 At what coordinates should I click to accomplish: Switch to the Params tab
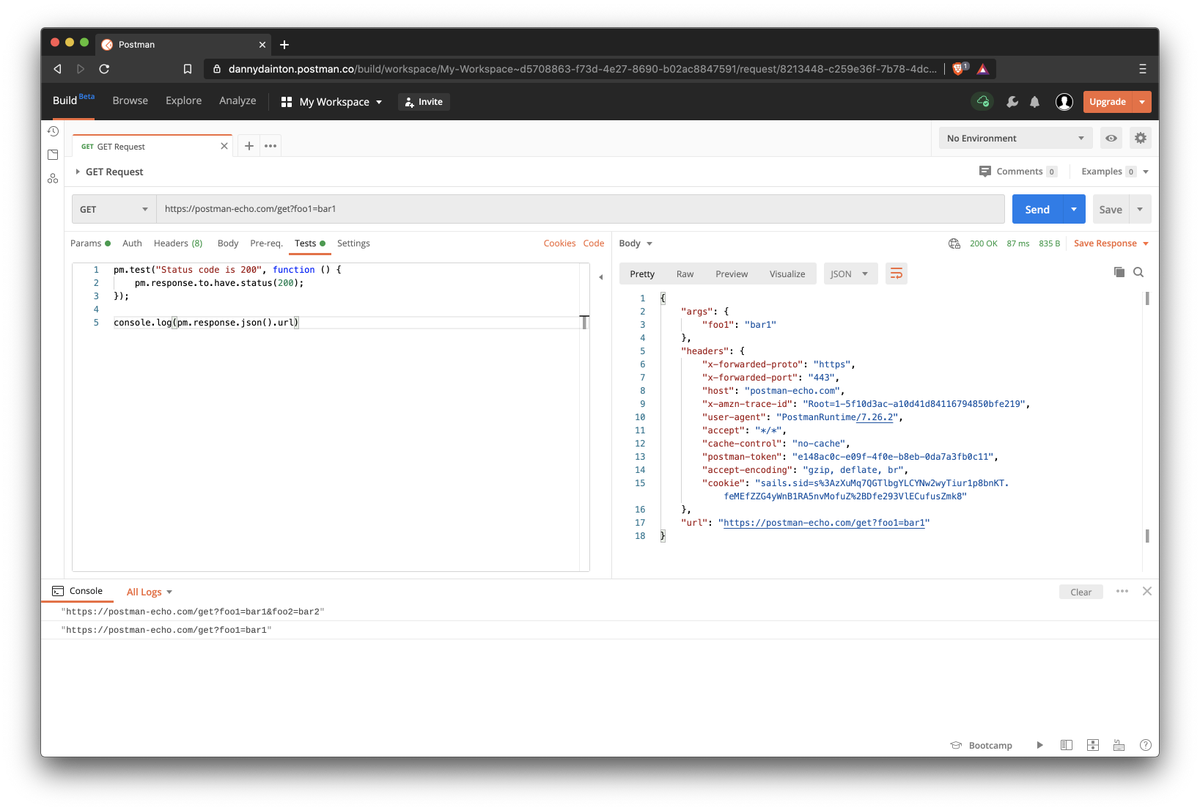(90, 243)
